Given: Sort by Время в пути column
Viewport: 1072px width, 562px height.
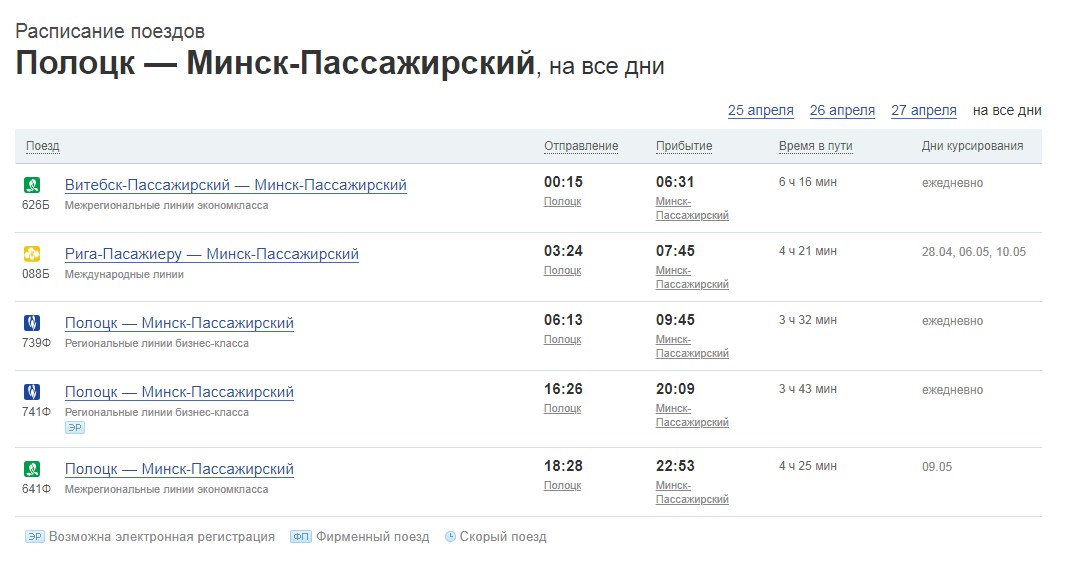Looking at the screenshot, I should [815, 146].
